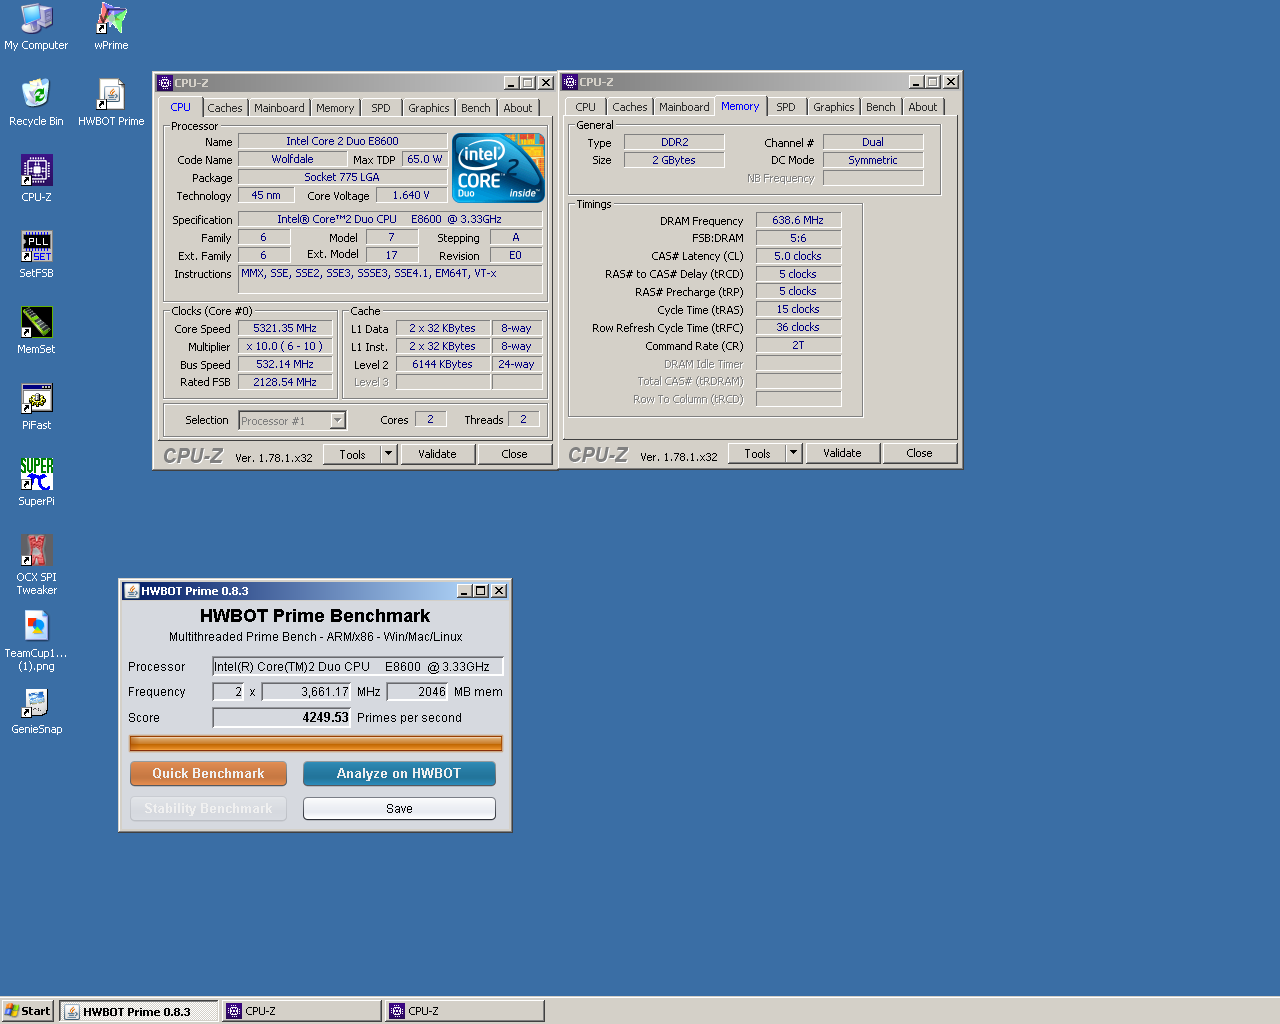Select the HWBOT Prime desktop shortcut
This screenshot has width=1280, height=1024.
[111, 103]
